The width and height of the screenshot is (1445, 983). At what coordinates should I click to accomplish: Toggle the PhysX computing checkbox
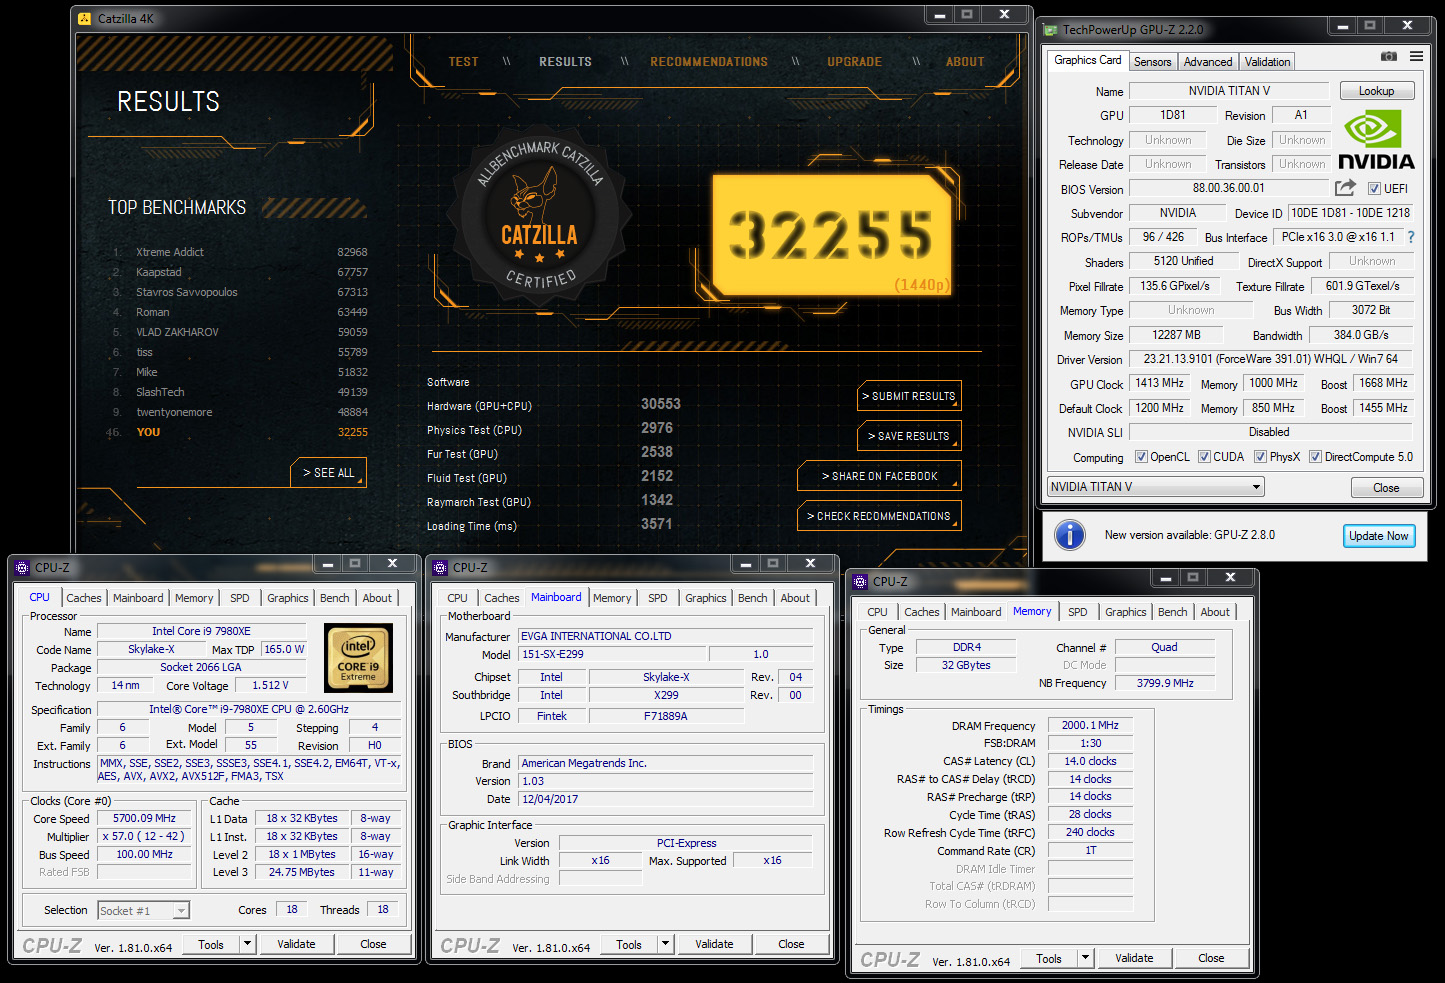point(1261,457)
